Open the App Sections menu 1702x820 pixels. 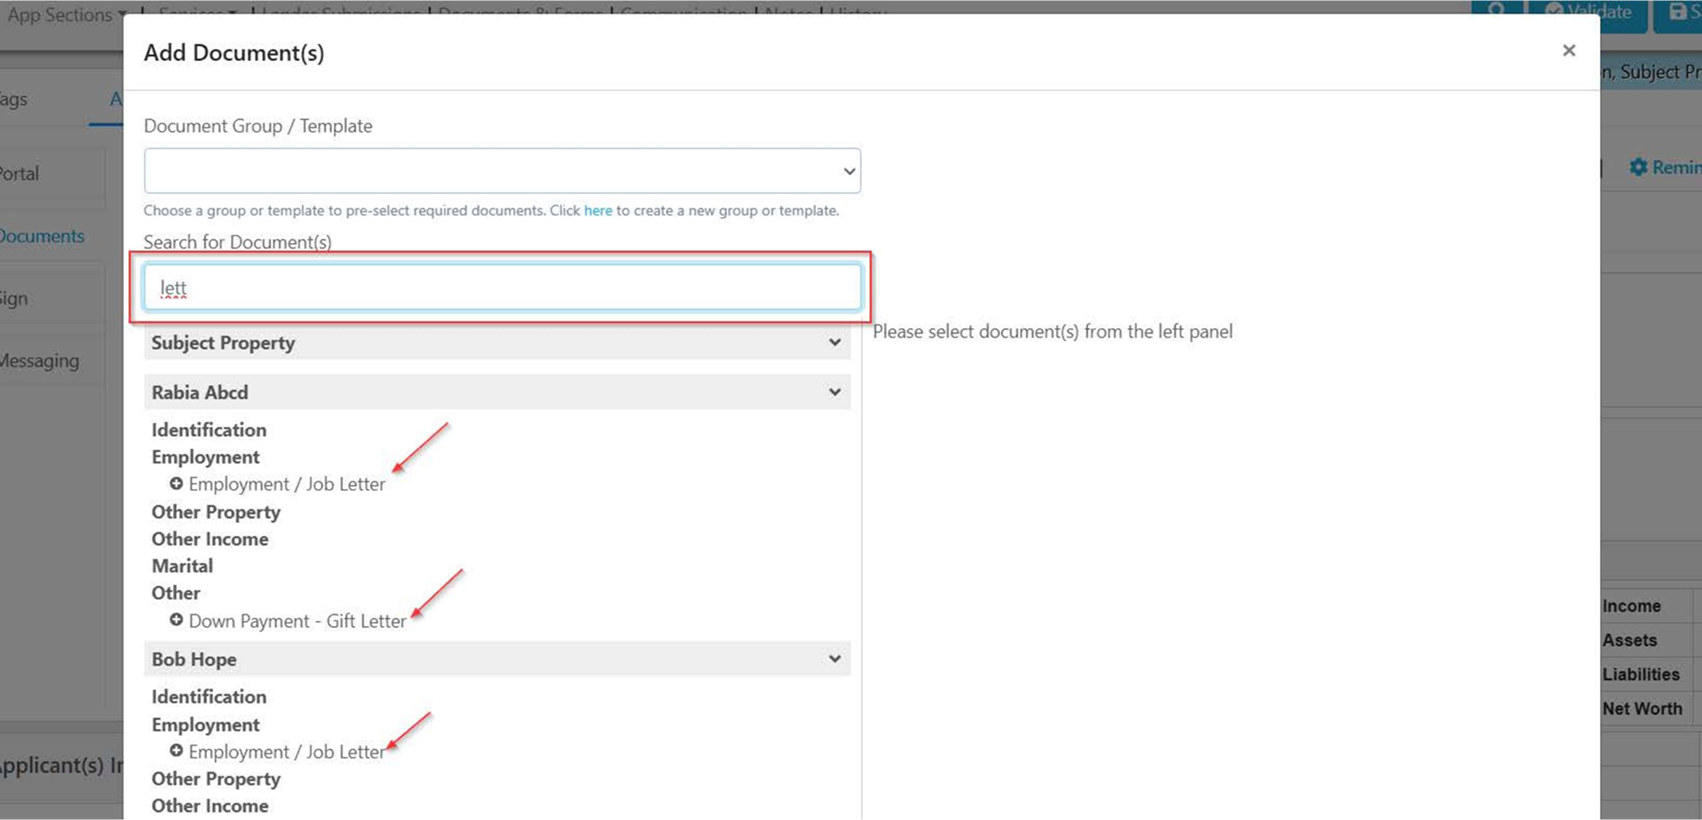(66, 14)
